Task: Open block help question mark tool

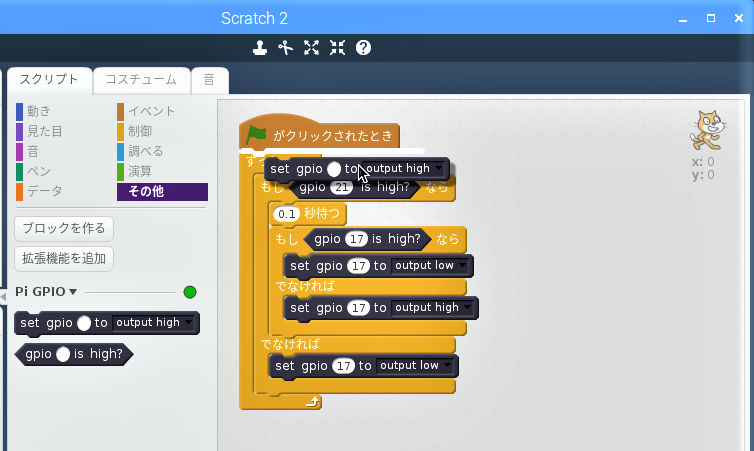Action: coord(364,48)
